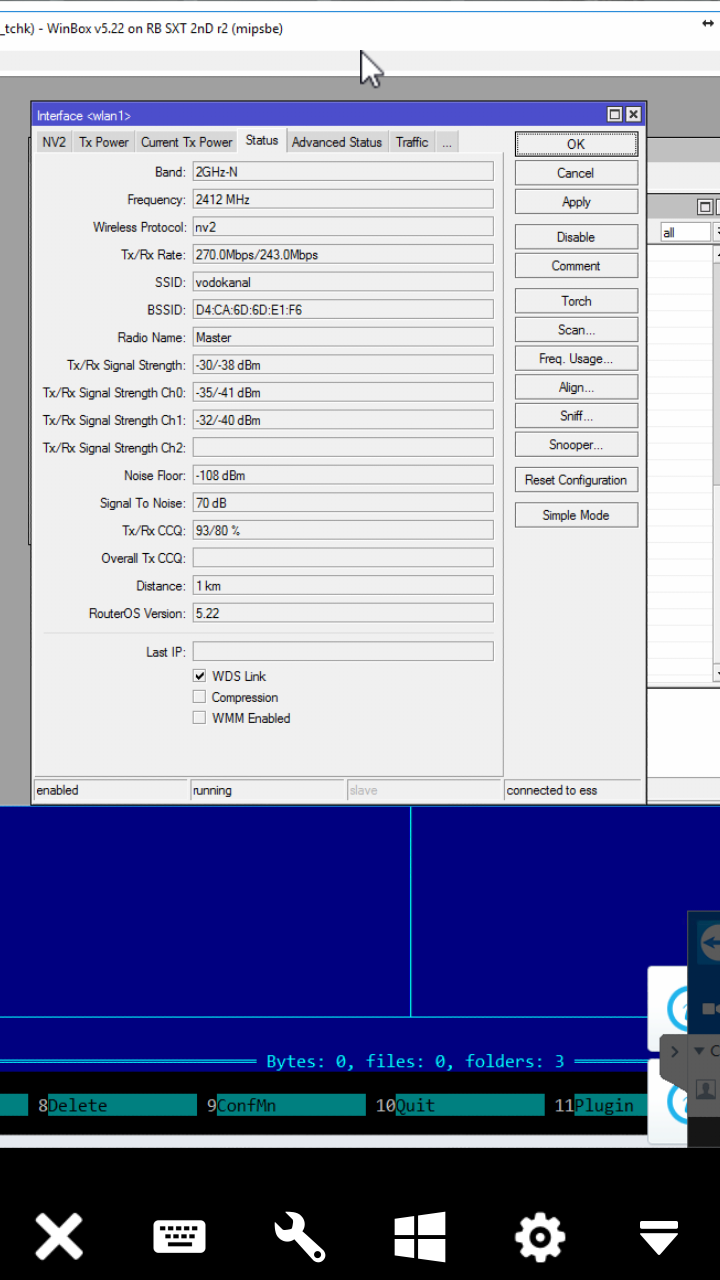Open the Scan... tool

tap(576, 330)
